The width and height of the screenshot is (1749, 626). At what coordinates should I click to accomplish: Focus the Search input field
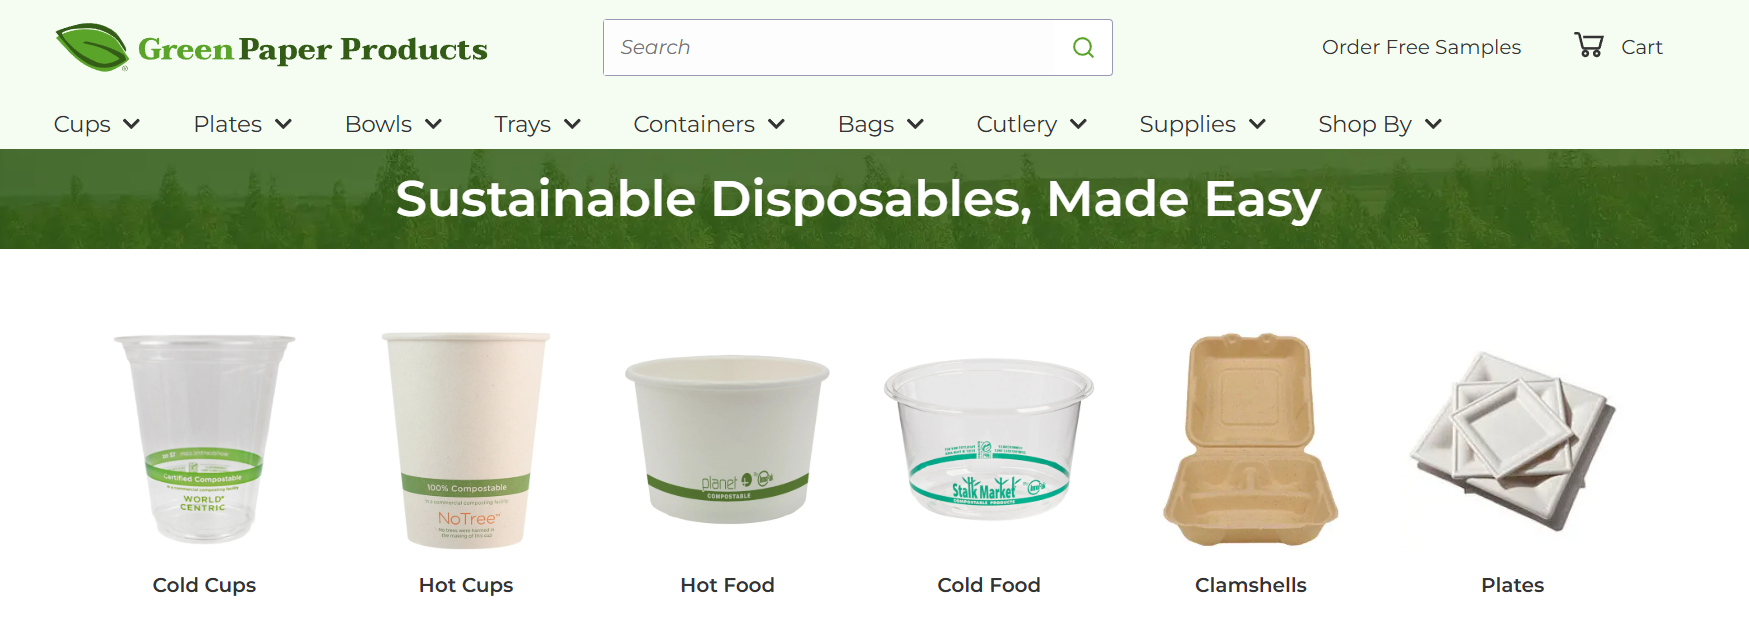click(828, 47)
